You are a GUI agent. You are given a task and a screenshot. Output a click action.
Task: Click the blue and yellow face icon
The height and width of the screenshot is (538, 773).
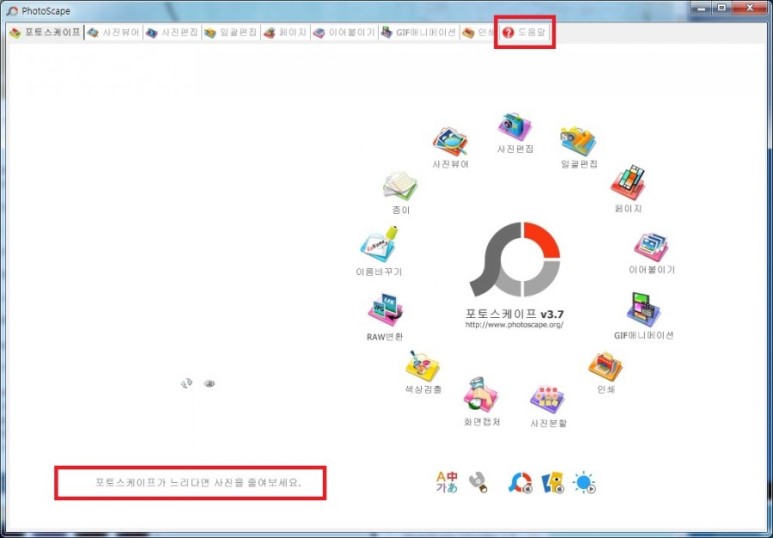(553, 482)
